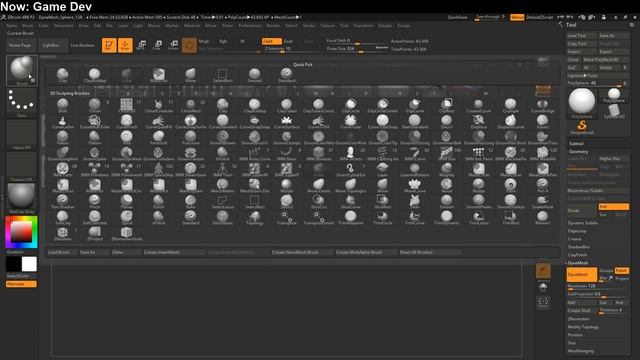Select the white main color swatch
640x360 pixels.
(29, 264)
